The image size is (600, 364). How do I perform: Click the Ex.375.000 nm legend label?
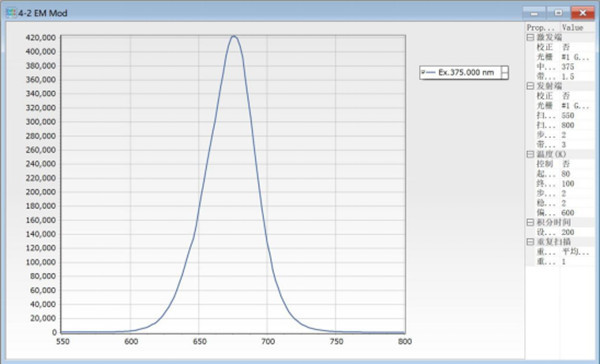click(466, 72)
